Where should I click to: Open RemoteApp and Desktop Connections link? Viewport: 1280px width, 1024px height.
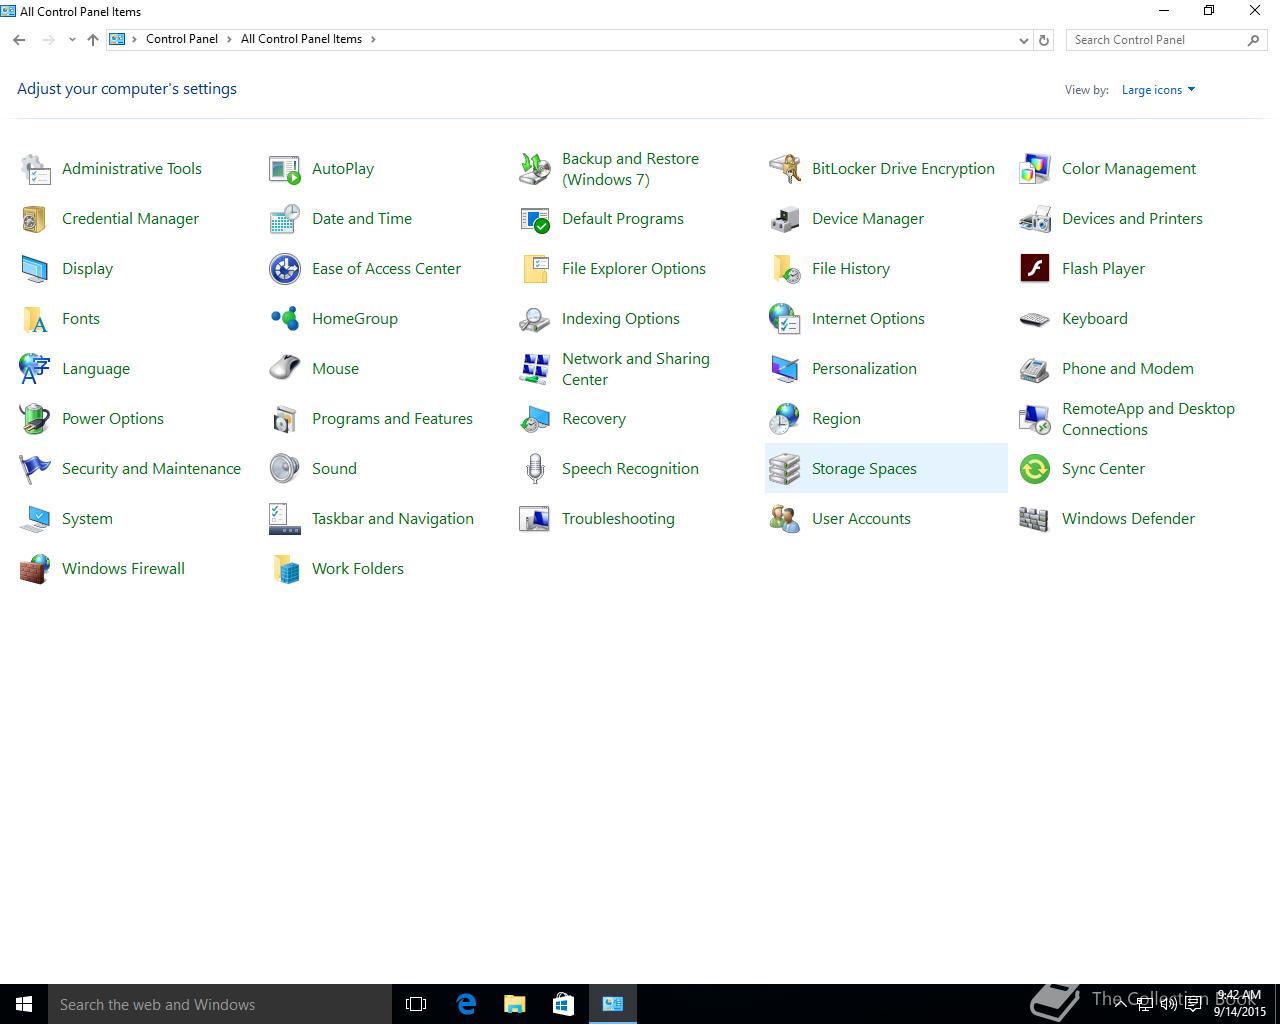pos(1148,419)
